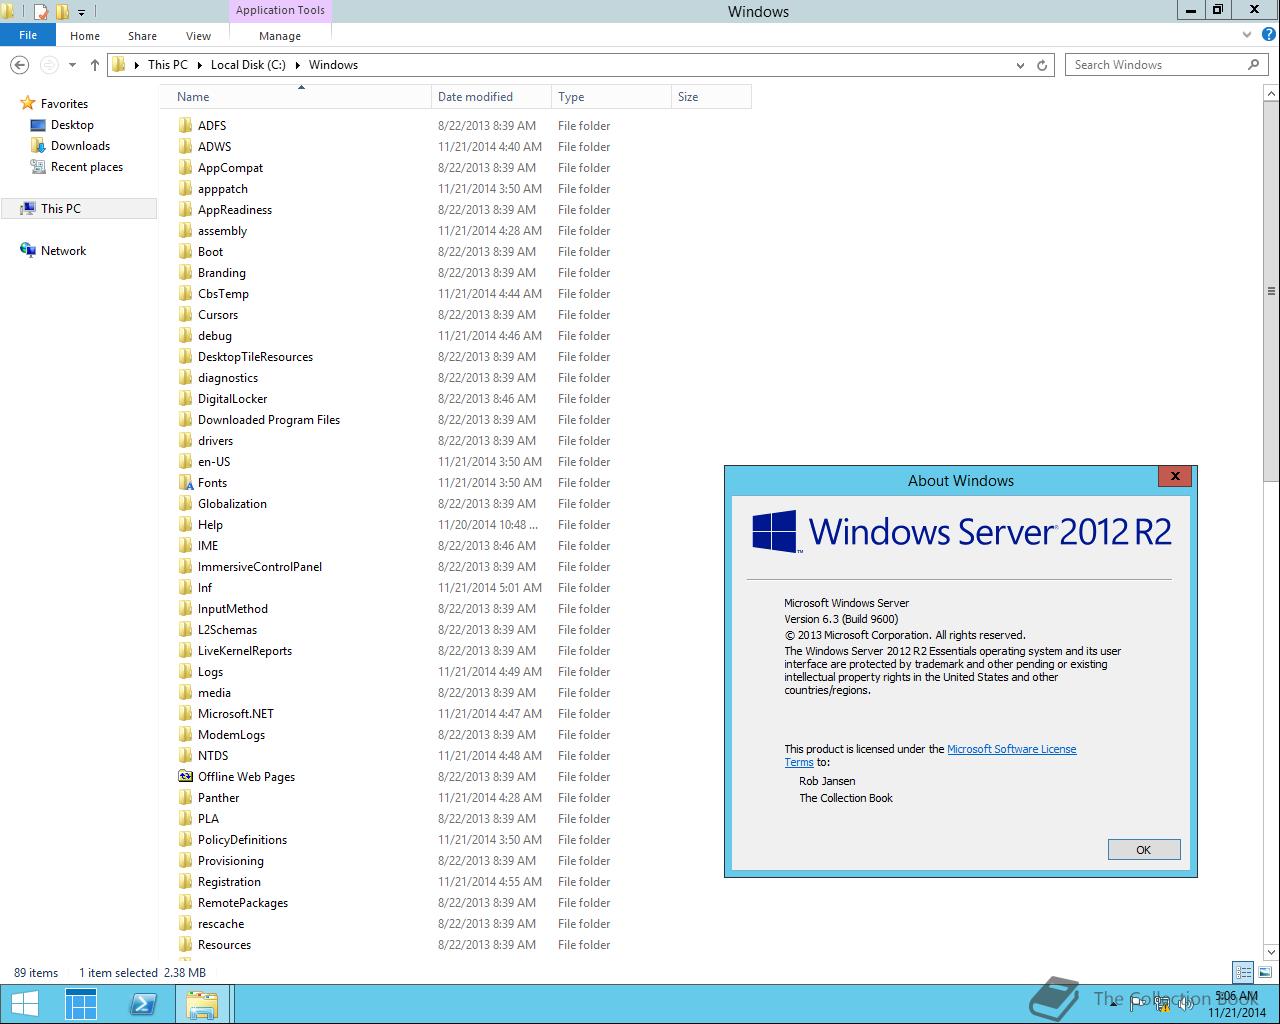
Task: Select the Downloaded Program Files folder
Action: (268, 420)
